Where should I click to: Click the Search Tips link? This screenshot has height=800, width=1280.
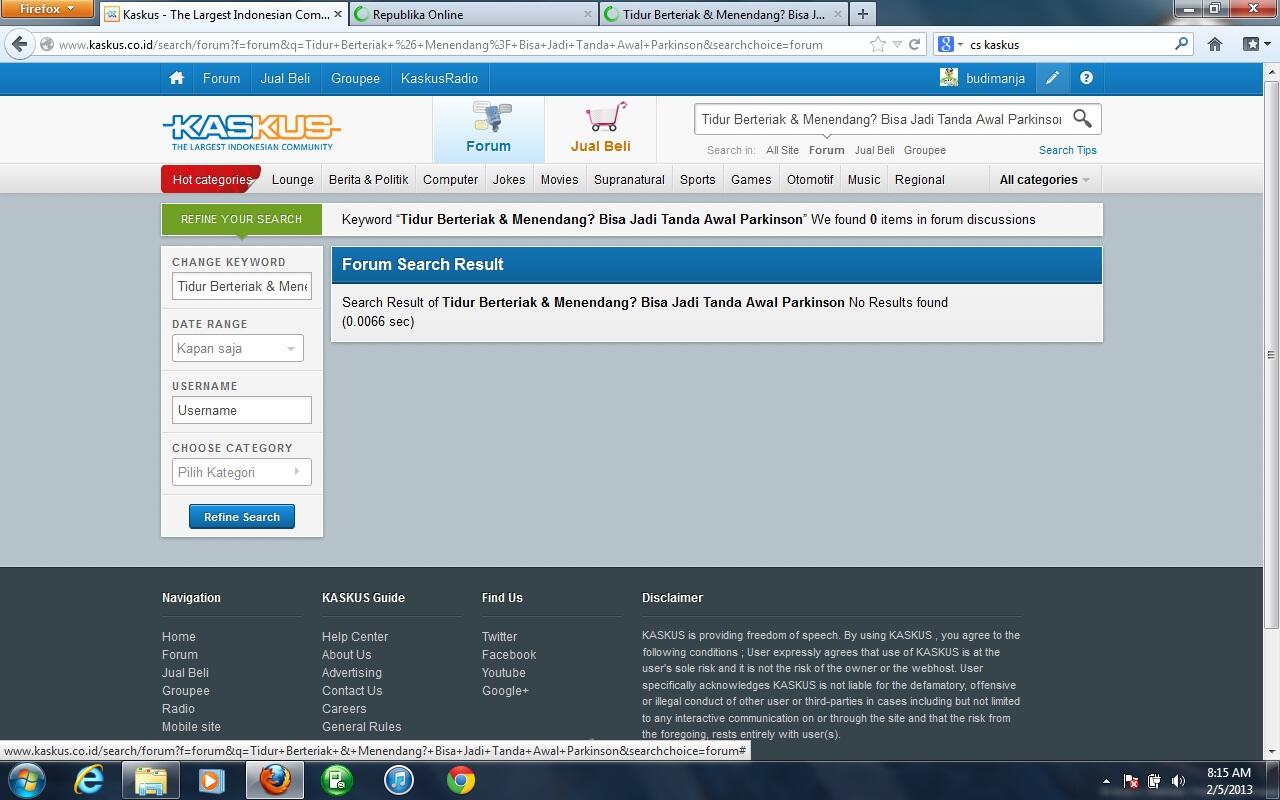(1067, 150)
